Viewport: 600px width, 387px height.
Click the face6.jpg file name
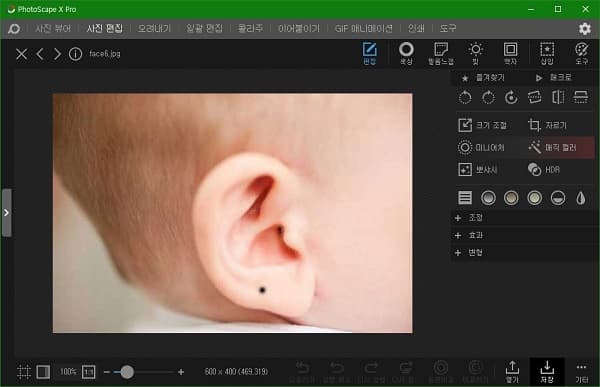pyautogui.click(x=104, y=54)
